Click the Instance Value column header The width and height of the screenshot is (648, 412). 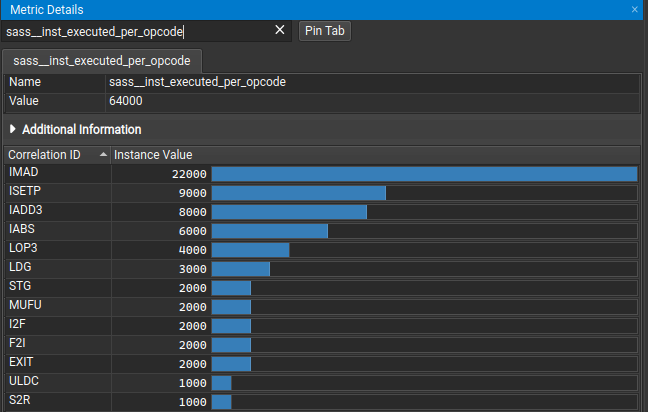tap(375, 155)
